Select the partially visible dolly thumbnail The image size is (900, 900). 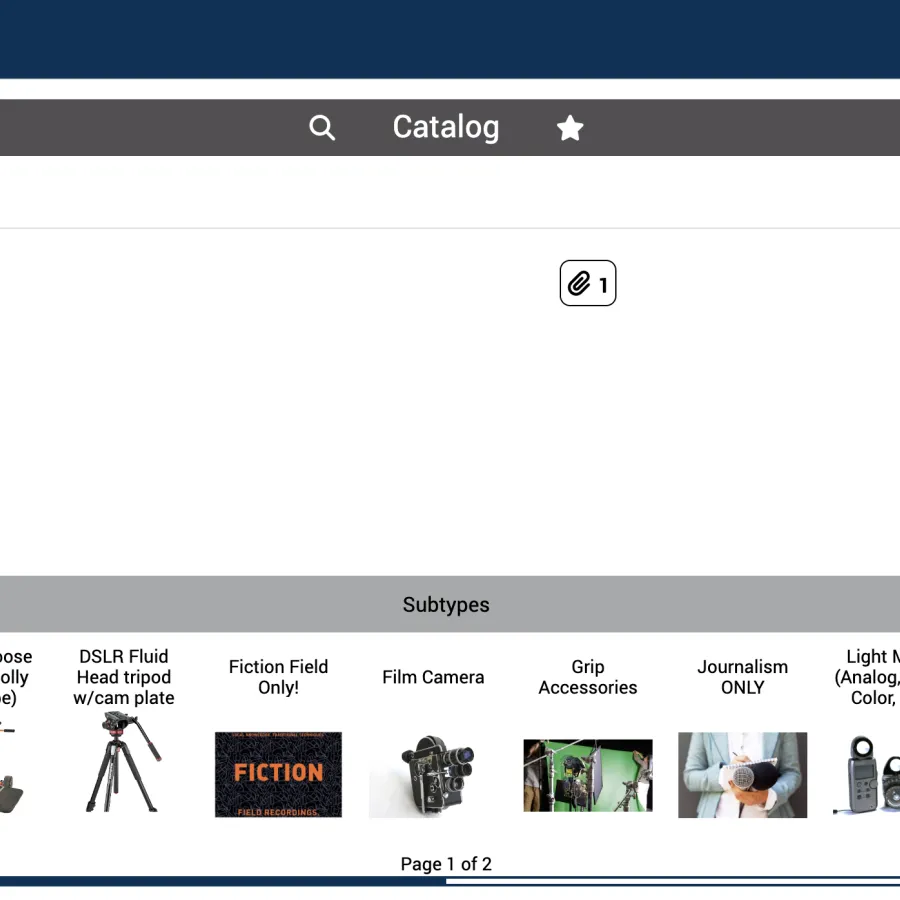(12, 775)
